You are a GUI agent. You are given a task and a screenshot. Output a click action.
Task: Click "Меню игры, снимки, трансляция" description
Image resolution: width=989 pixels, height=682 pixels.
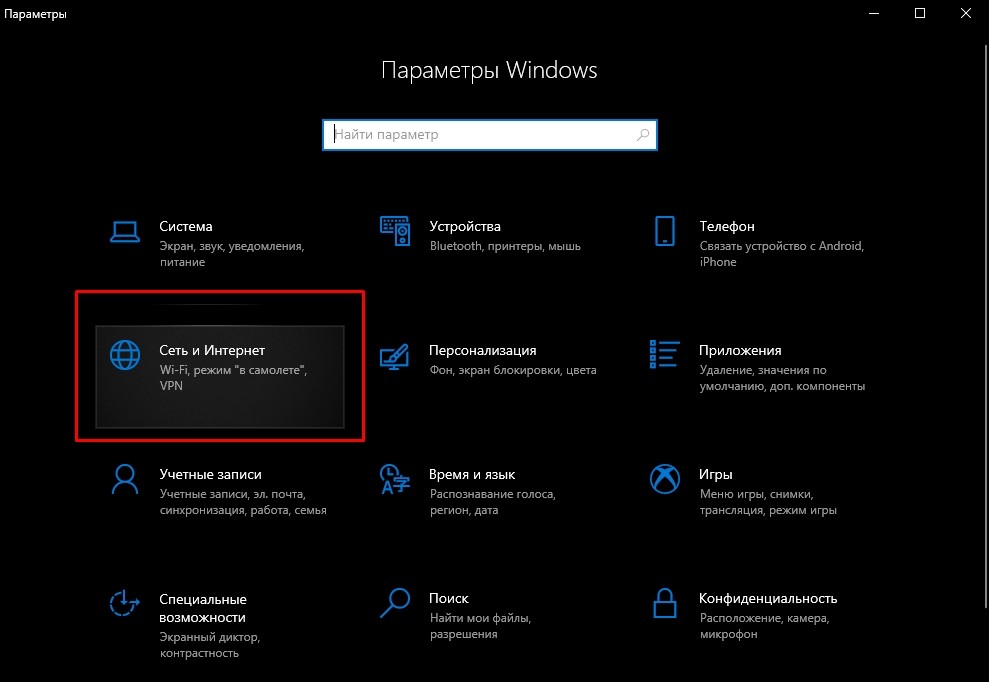click(x=768, y=502)
